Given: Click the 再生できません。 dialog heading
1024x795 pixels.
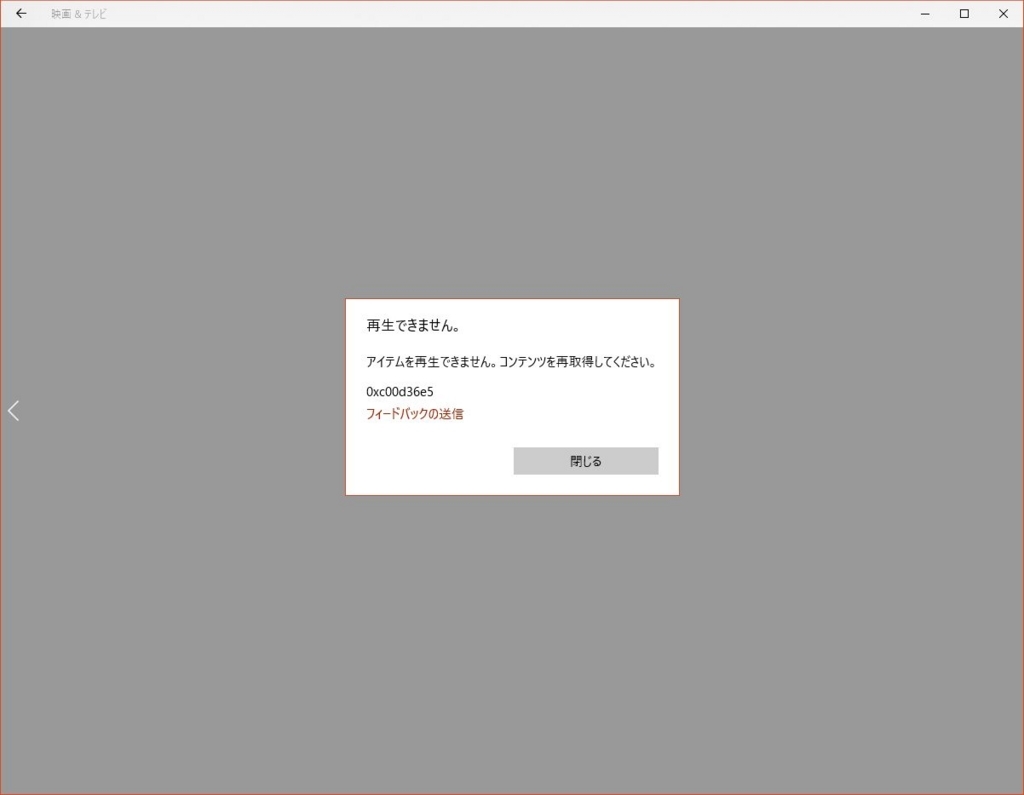Looking at the screenshot, I should tap(413, 325).
